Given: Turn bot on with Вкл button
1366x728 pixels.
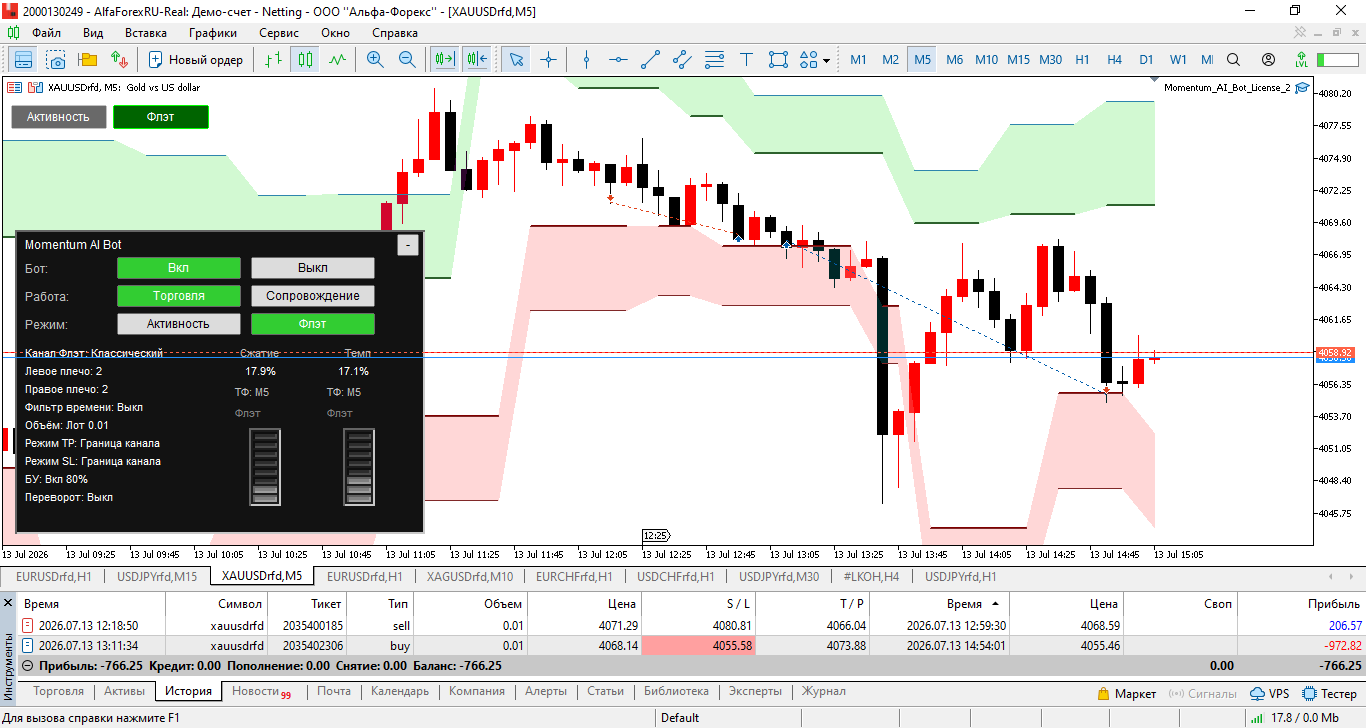Looking at the screenshot, I should coord(178,268).
